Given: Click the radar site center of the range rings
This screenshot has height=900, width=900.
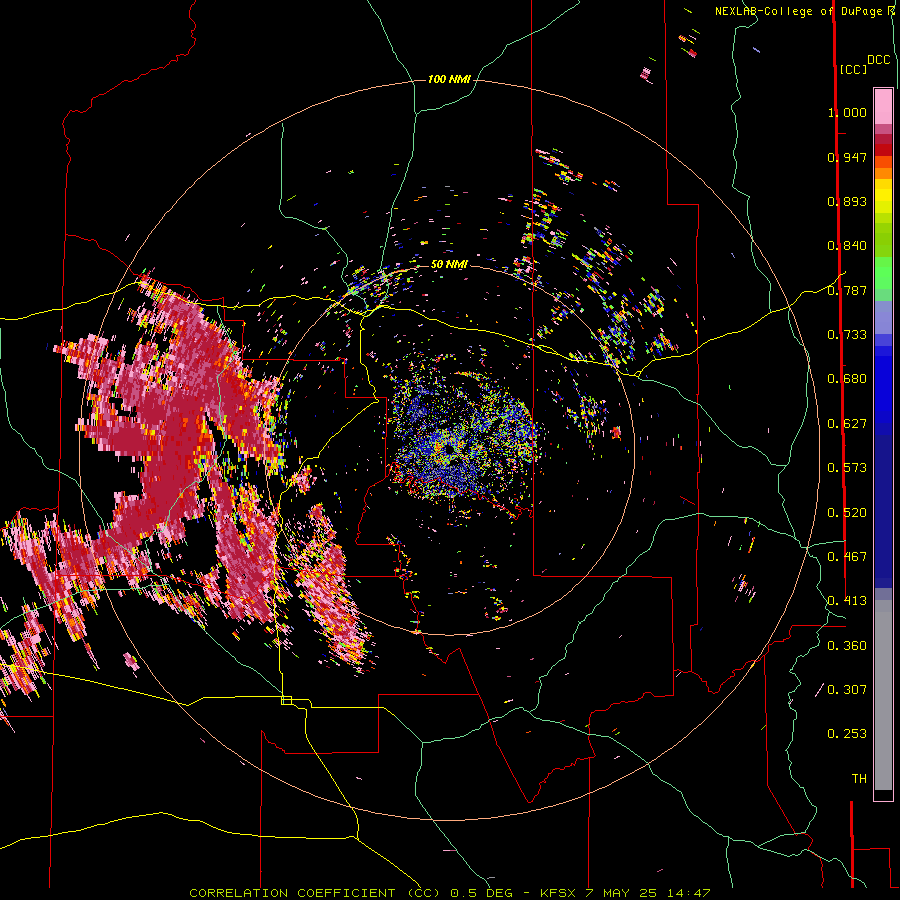Looking at the screenshot, I should click(450, 449).
